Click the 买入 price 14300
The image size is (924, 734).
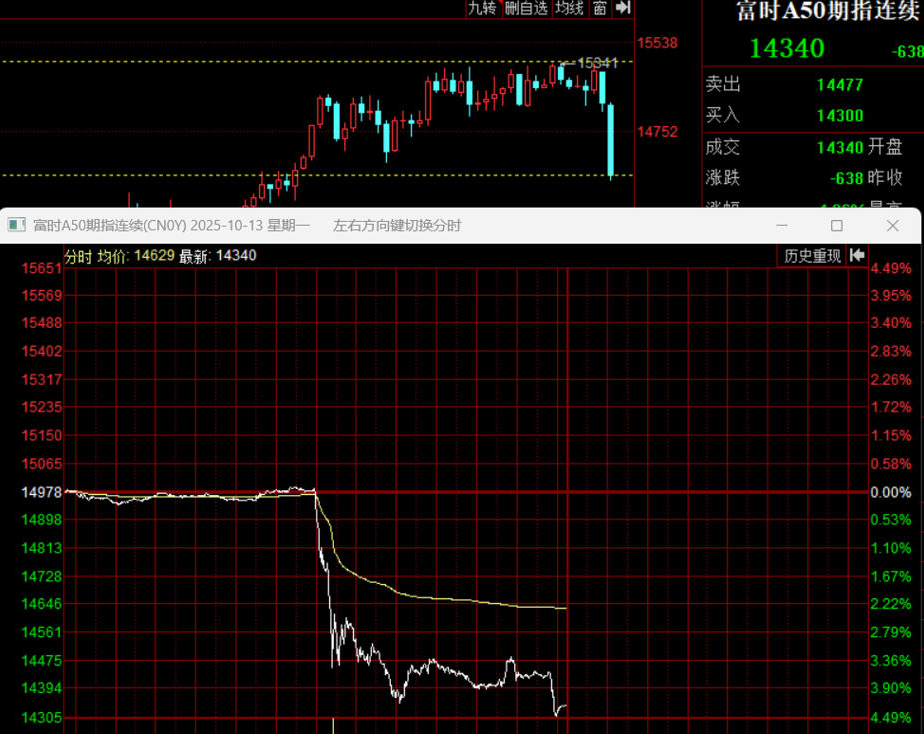[839, 116]
